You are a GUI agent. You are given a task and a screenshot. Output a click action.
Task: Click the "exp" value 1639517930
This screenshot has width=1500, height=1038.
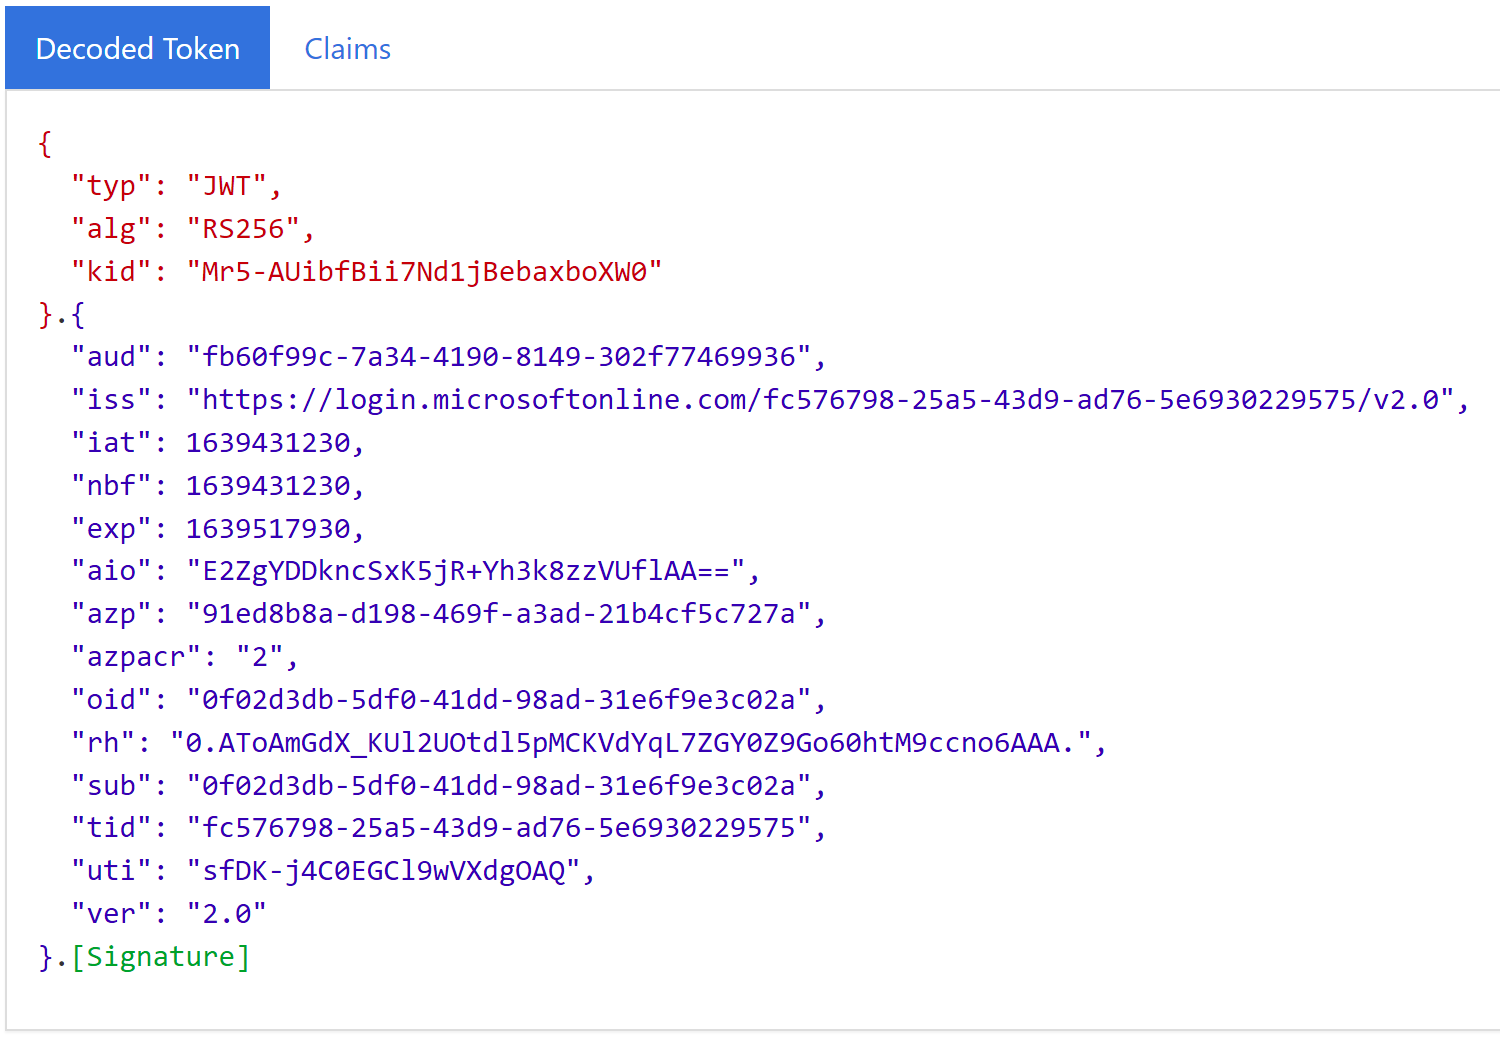click(267, 529)
